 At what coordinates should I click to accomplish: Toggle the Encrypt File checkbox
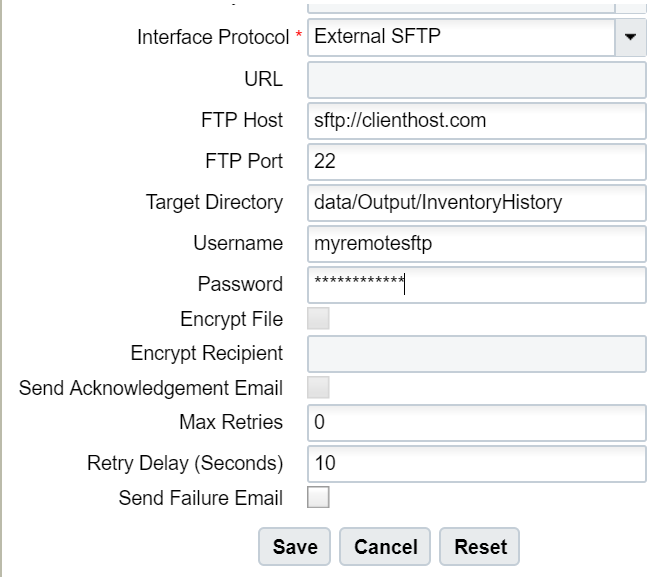[x=319, y=319]
